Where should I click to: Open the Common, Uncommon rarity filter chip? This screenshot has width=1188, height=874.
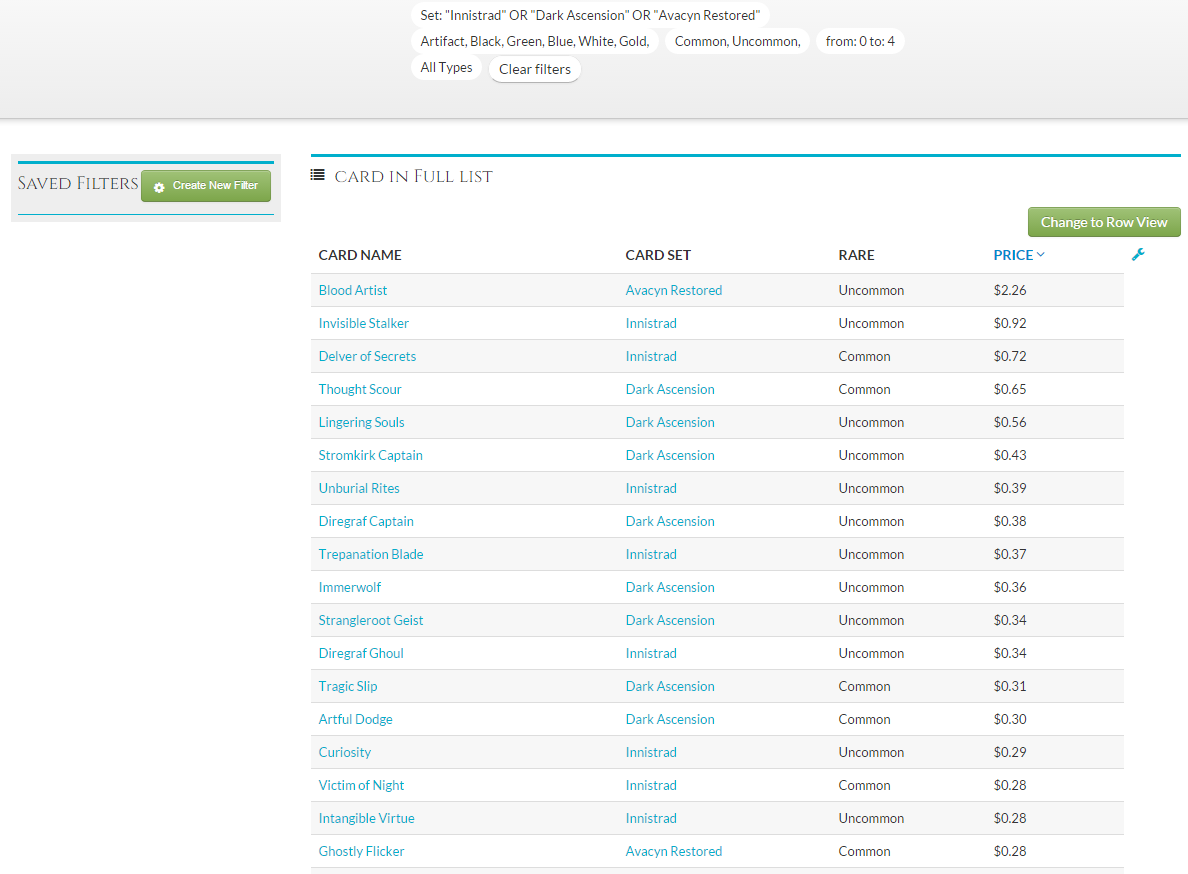pos(737,41)
